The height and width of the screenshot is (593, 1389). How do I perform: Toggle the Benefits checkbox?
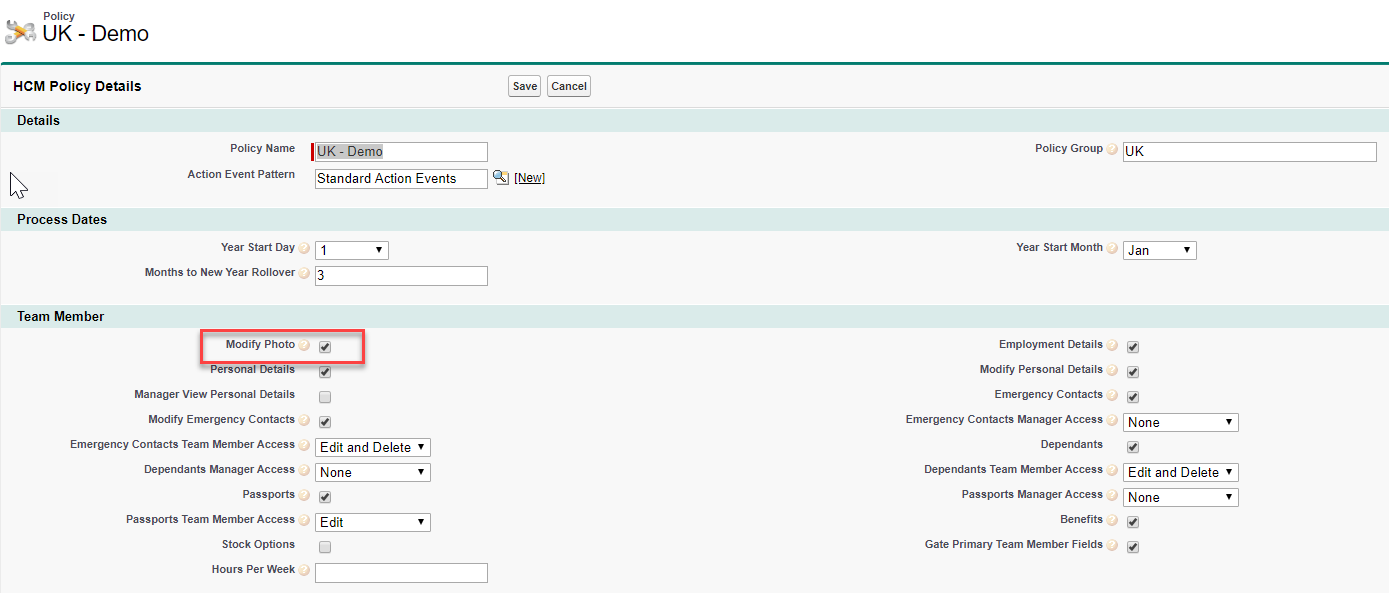click(1133, 522)
